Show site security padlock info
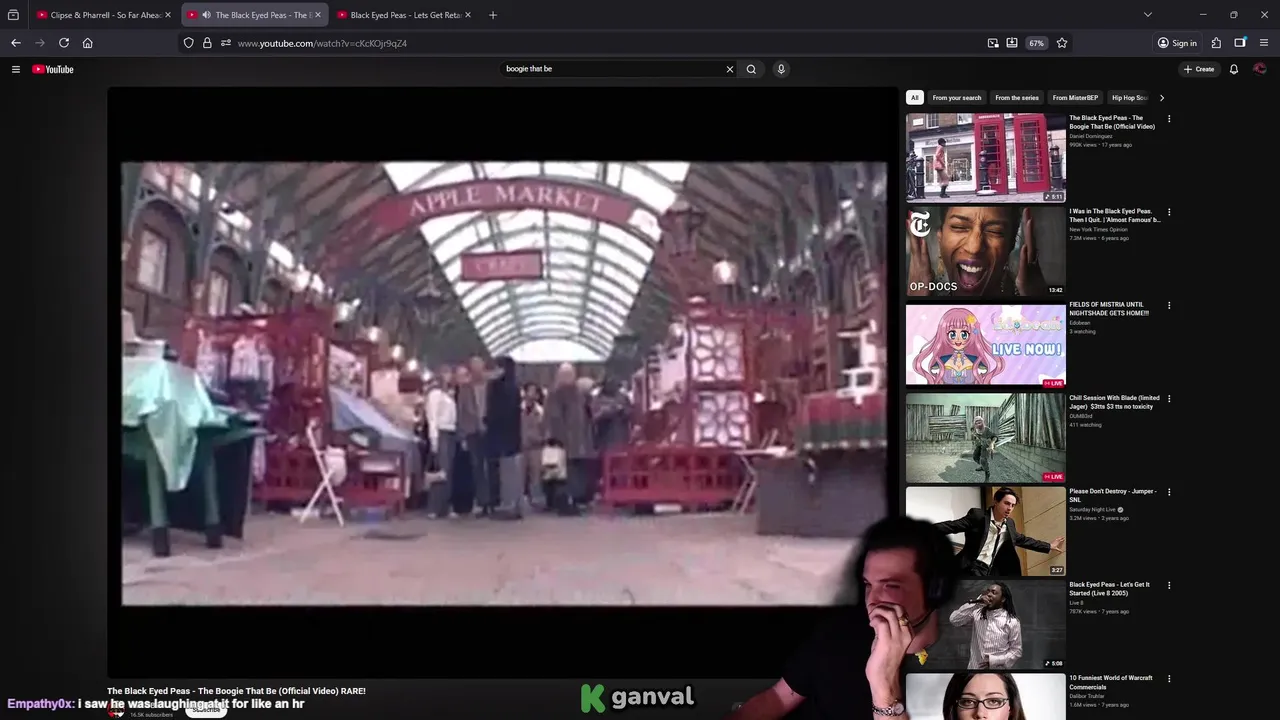The image size is (1280, 720). point(207,43)
